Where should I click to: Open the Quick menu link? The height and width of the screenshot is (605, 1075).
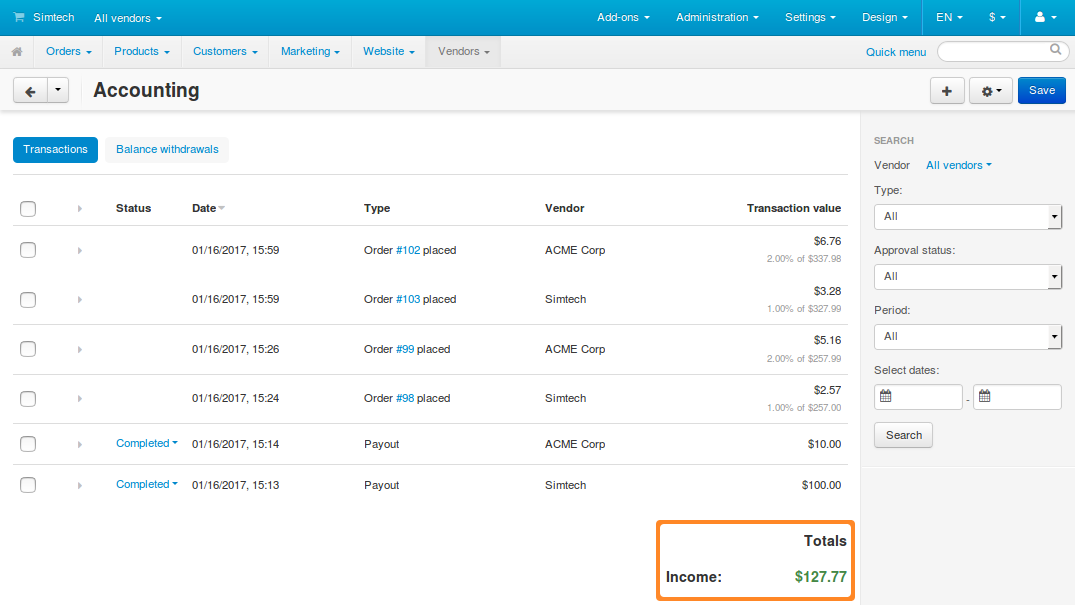(895, 52)
